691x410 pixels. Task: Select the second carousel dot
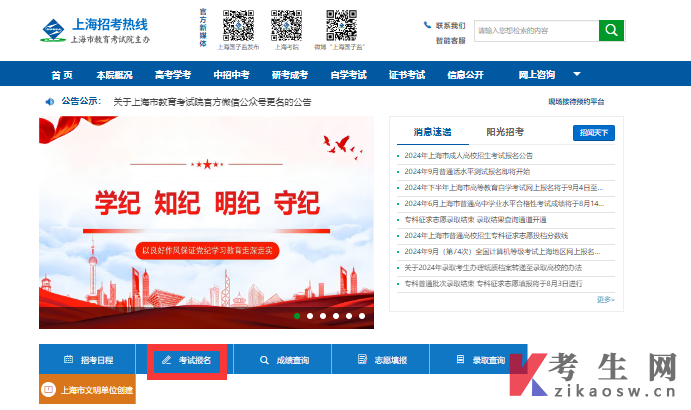coord(310,316)
